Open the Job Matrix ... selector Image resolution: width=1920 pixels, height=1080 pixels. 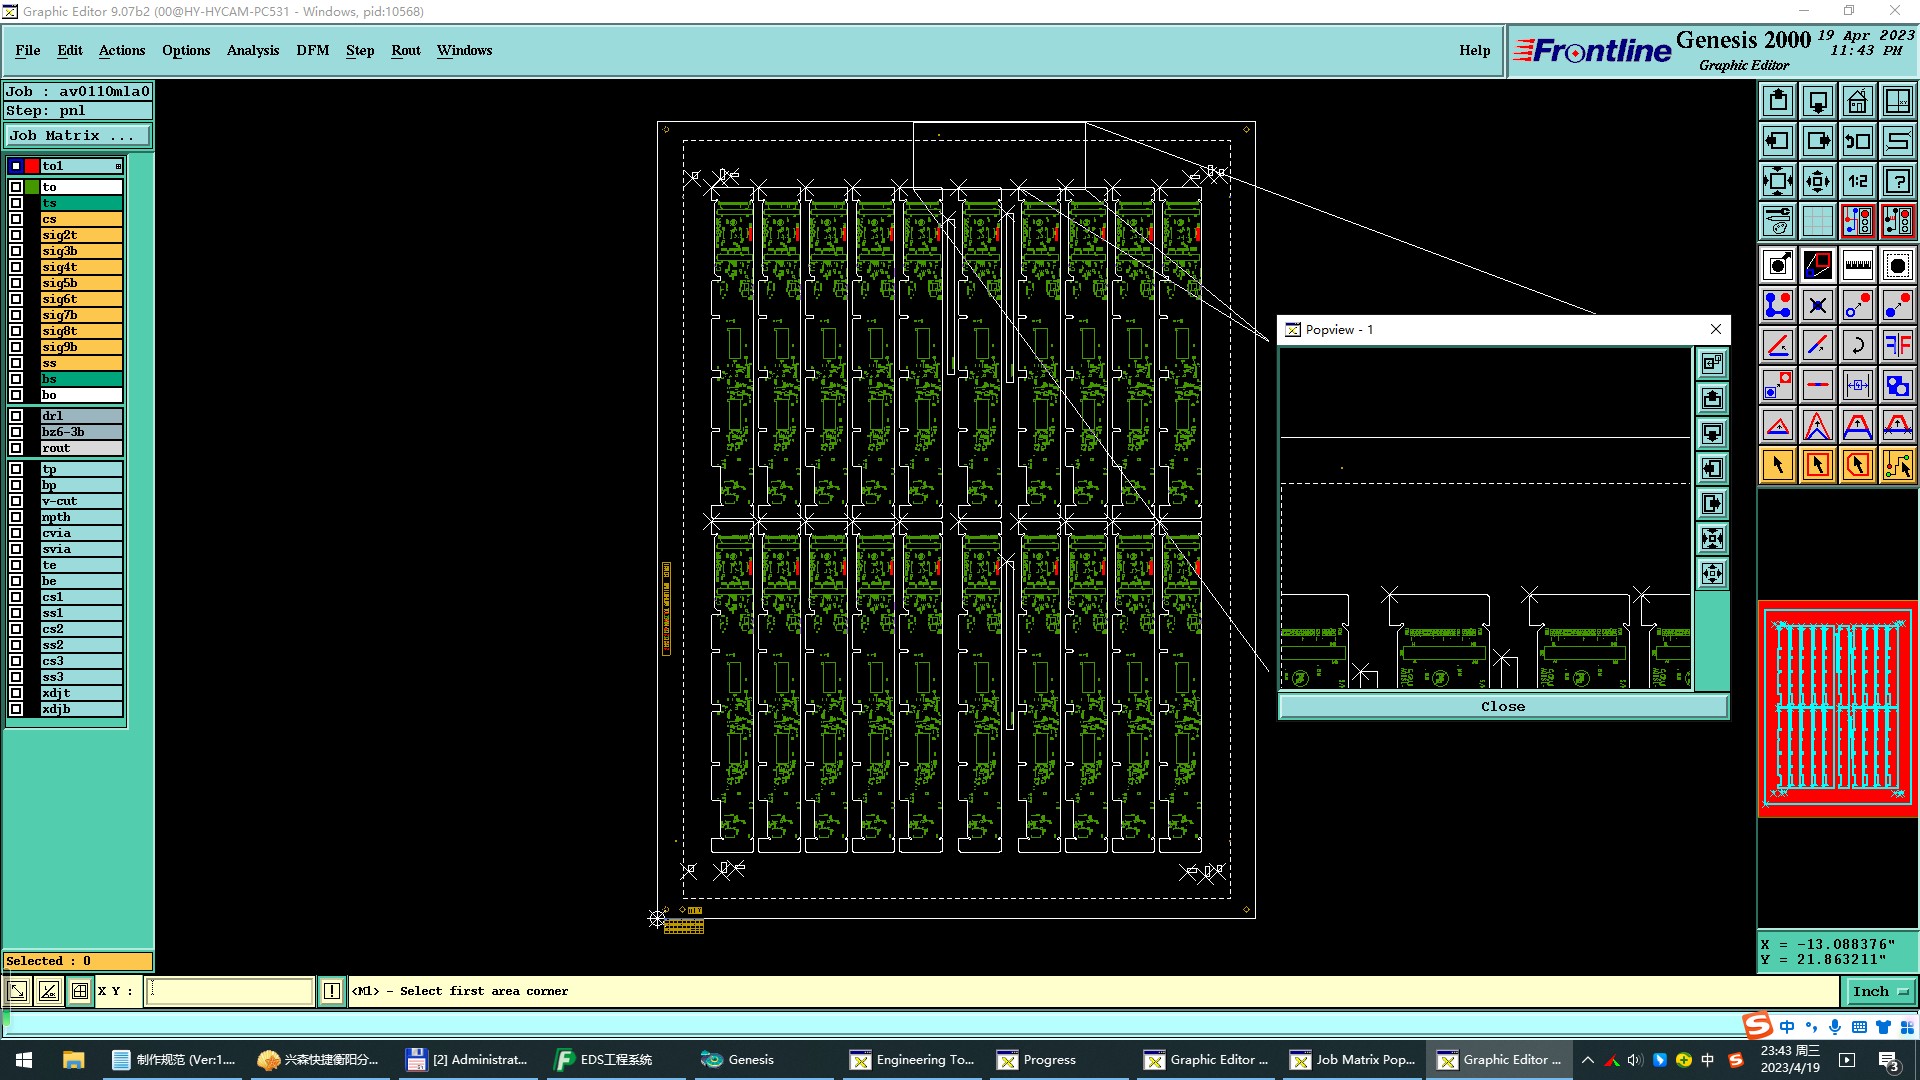pyautogui.click(x=77, y=136)
